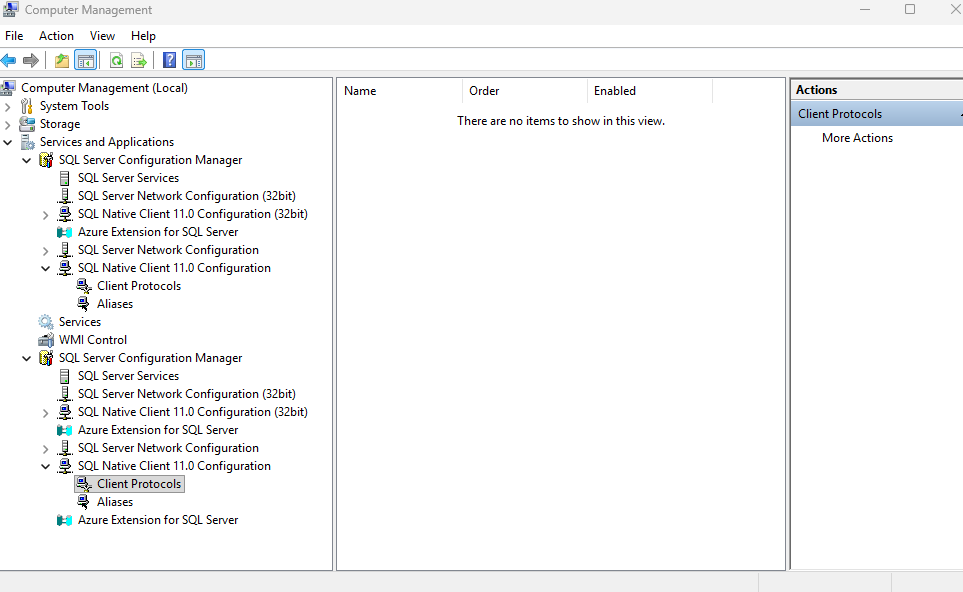Click More Actions in the Actions pane
Viewport: 963px width, 592px height.
tap(857, 137)
